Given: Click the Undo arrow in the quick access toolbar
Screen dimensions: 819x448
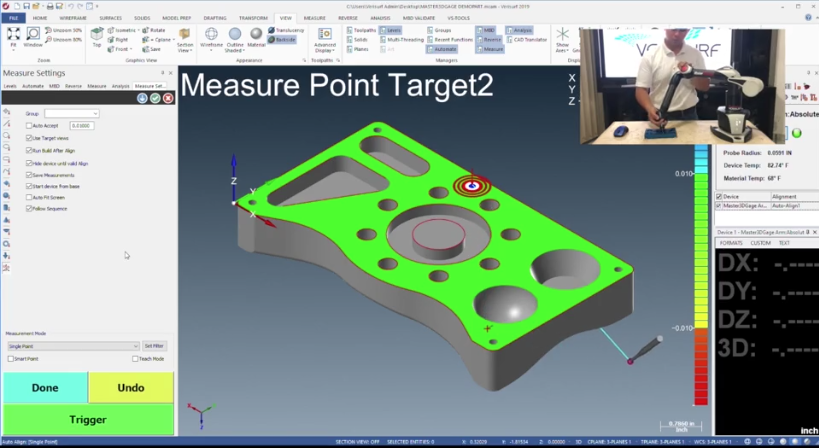Looking at the screenshot, I should tap(70, 6).
